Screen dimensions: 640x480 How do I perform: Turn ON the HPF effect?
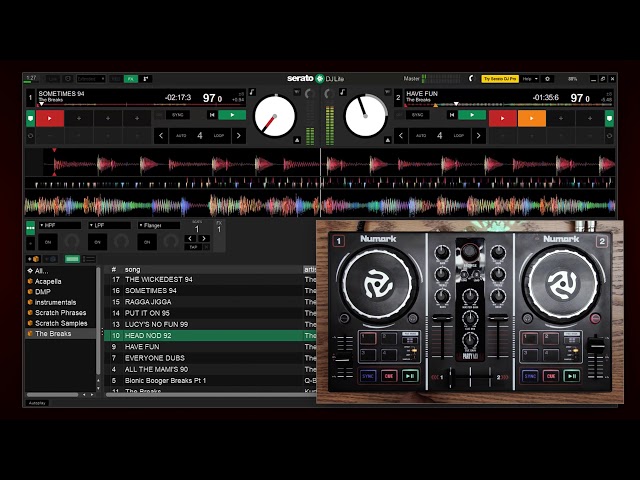click(48, 242)
